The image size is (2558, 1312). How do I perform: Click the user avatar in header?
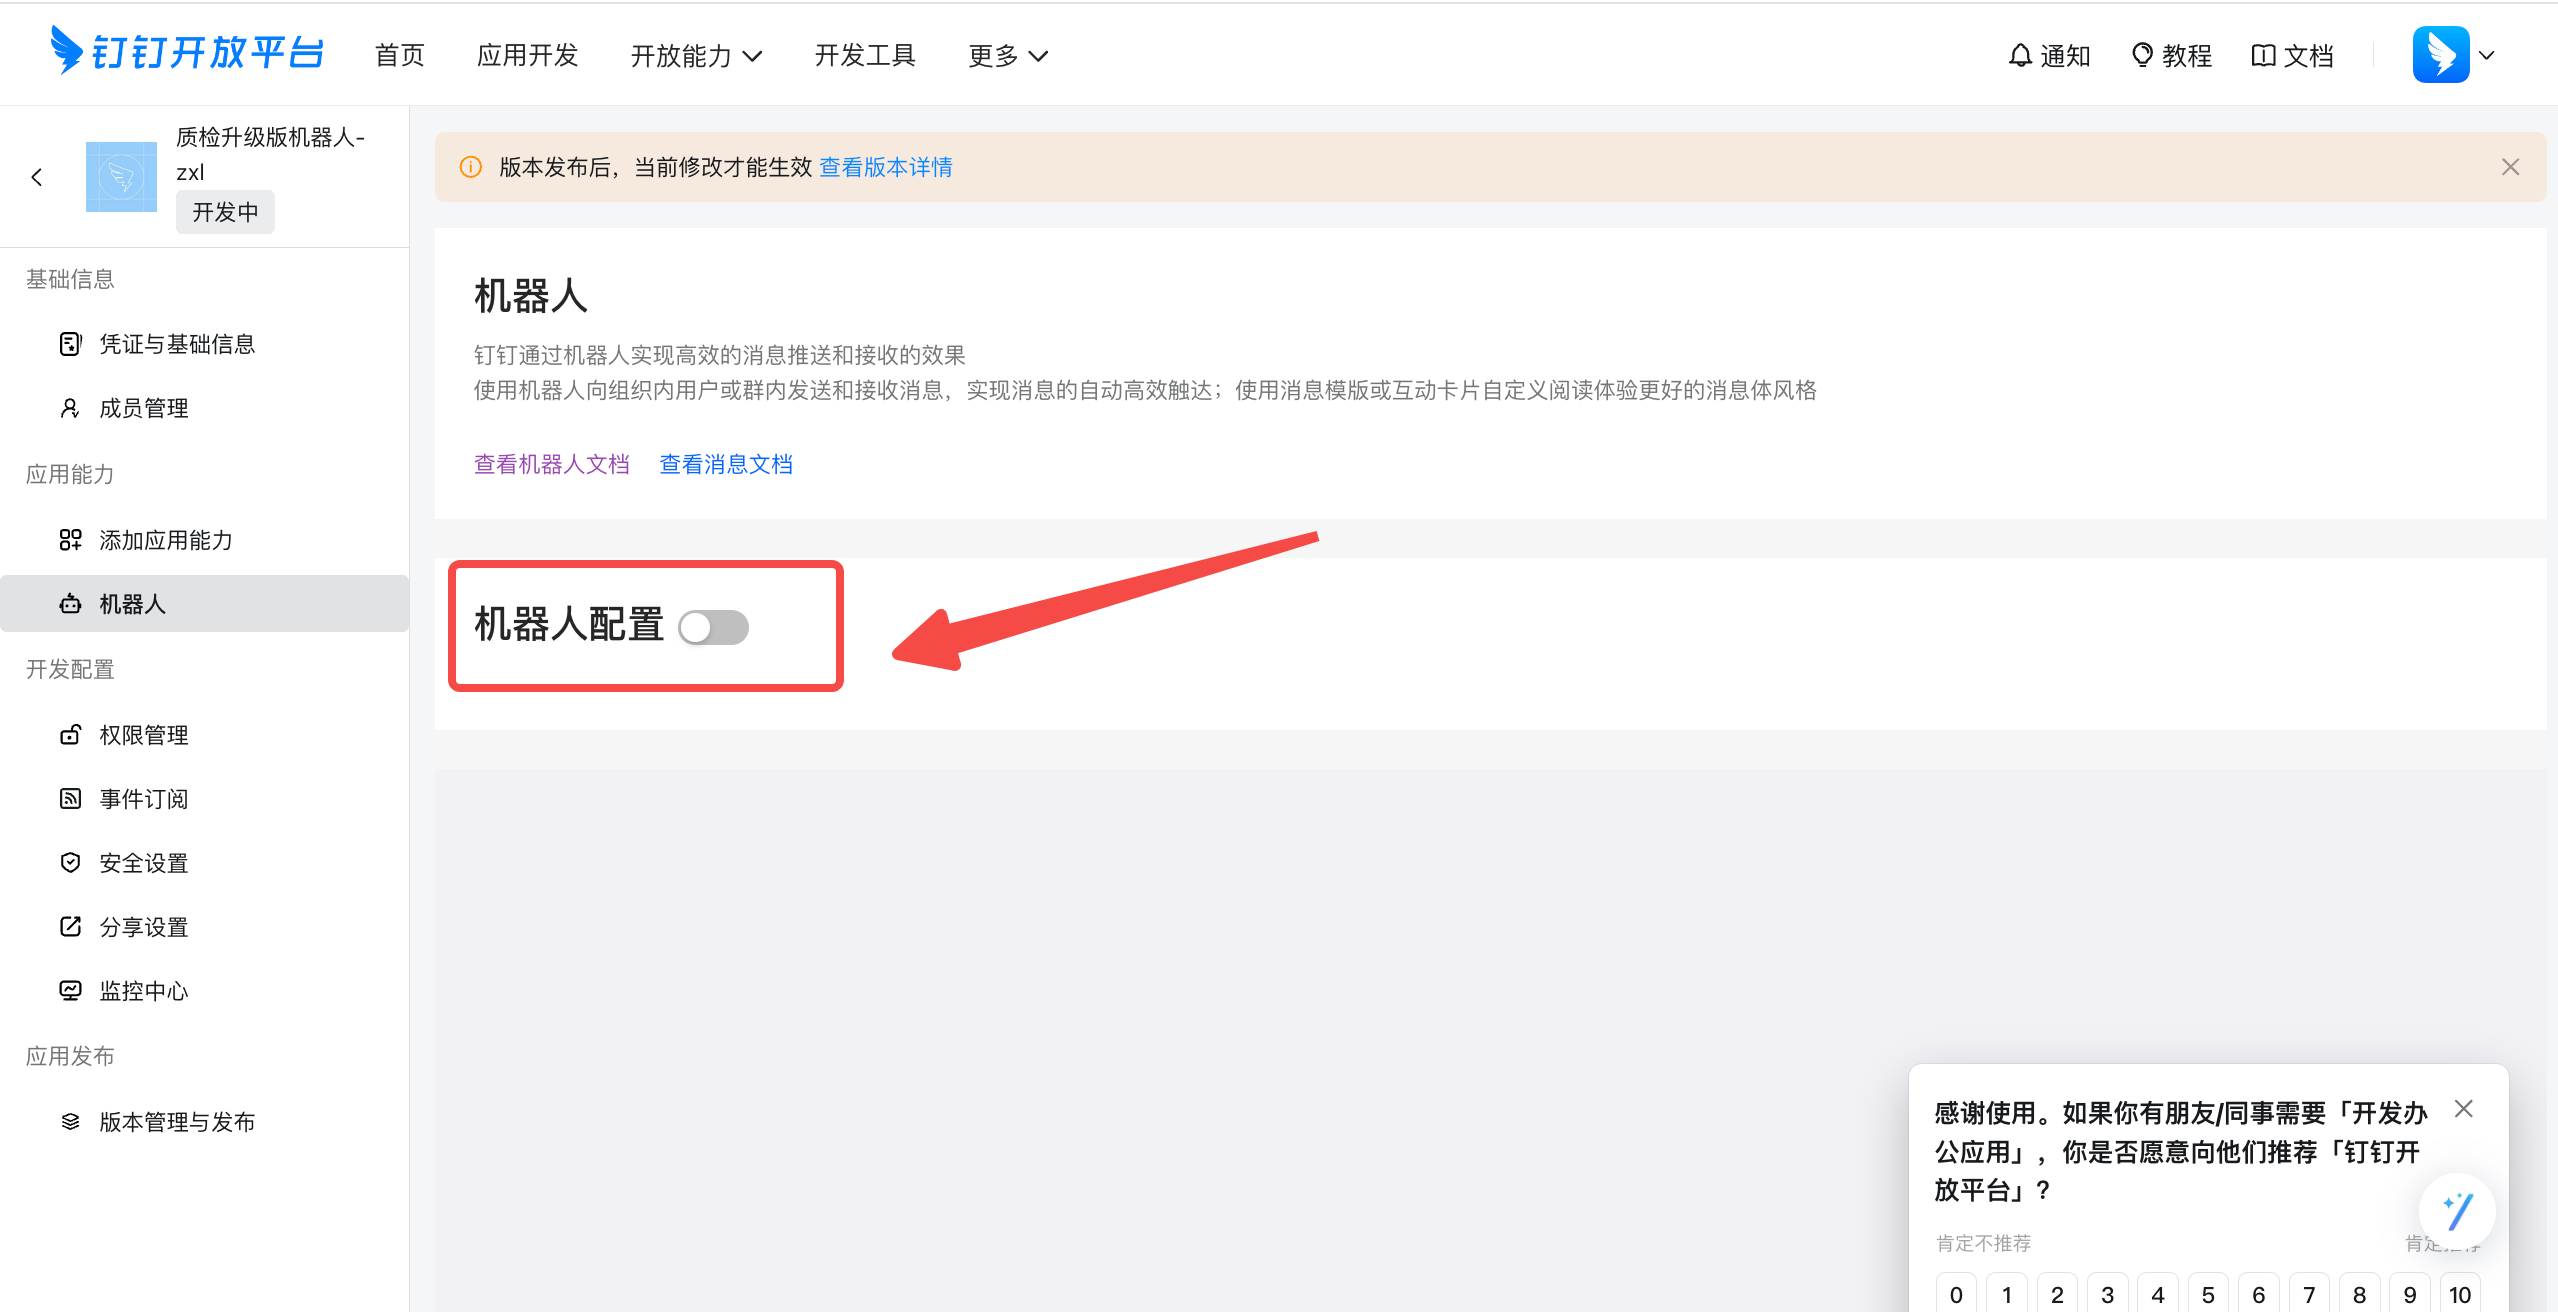2441,55
